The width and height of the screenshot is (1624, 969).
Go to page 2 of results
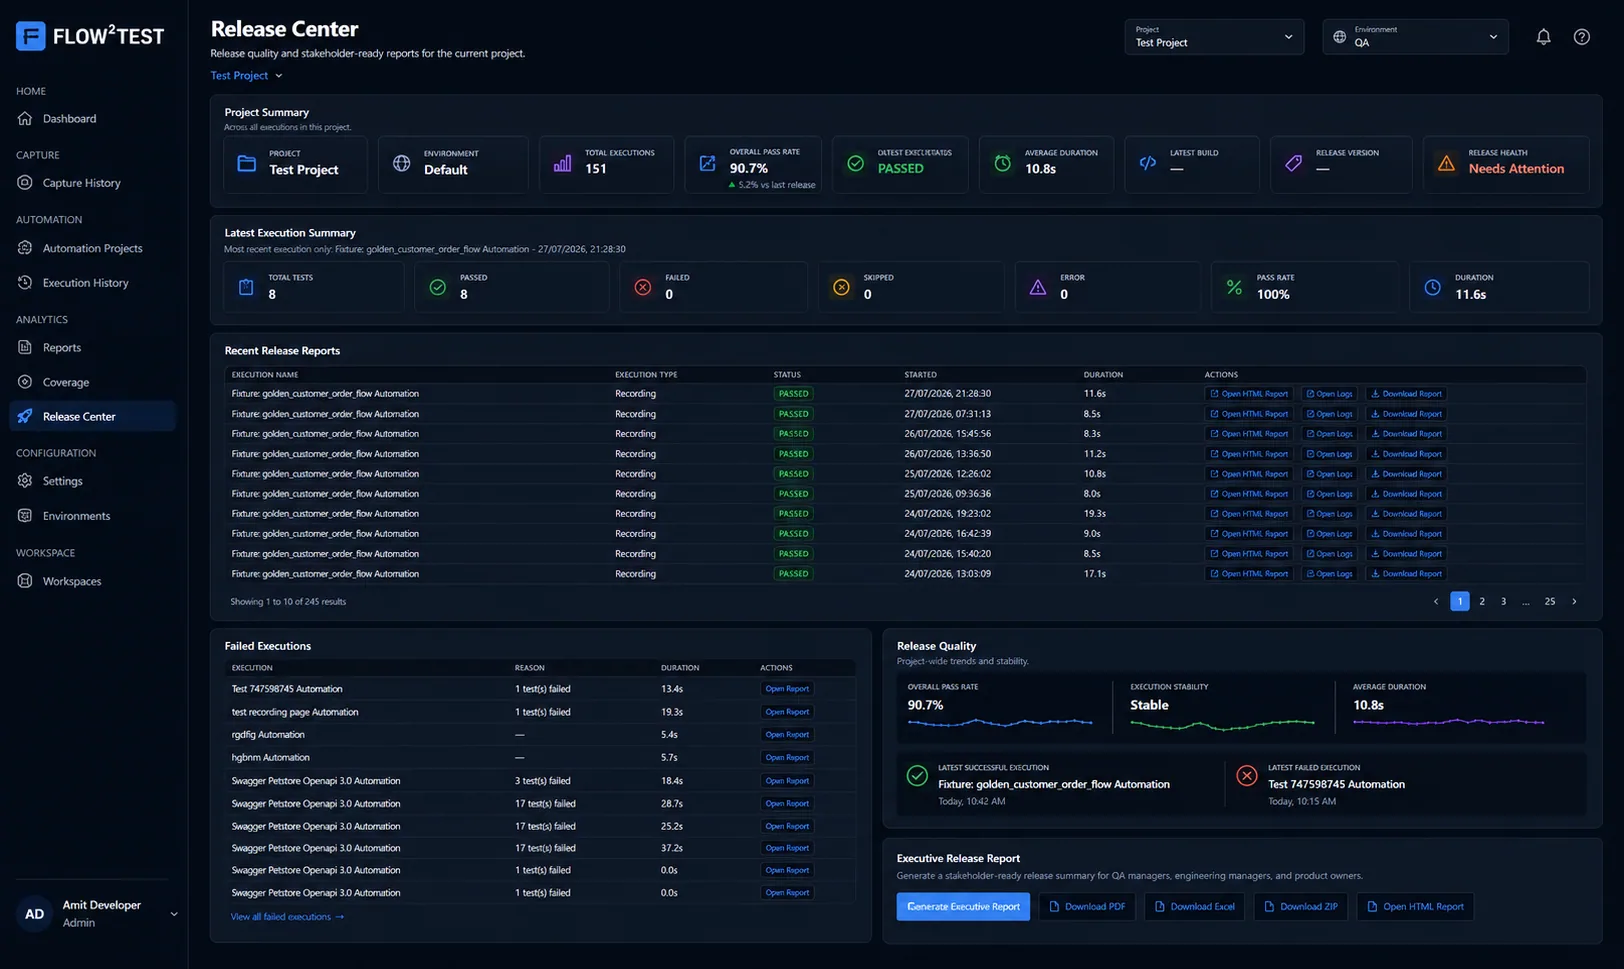click(1482, 601)
